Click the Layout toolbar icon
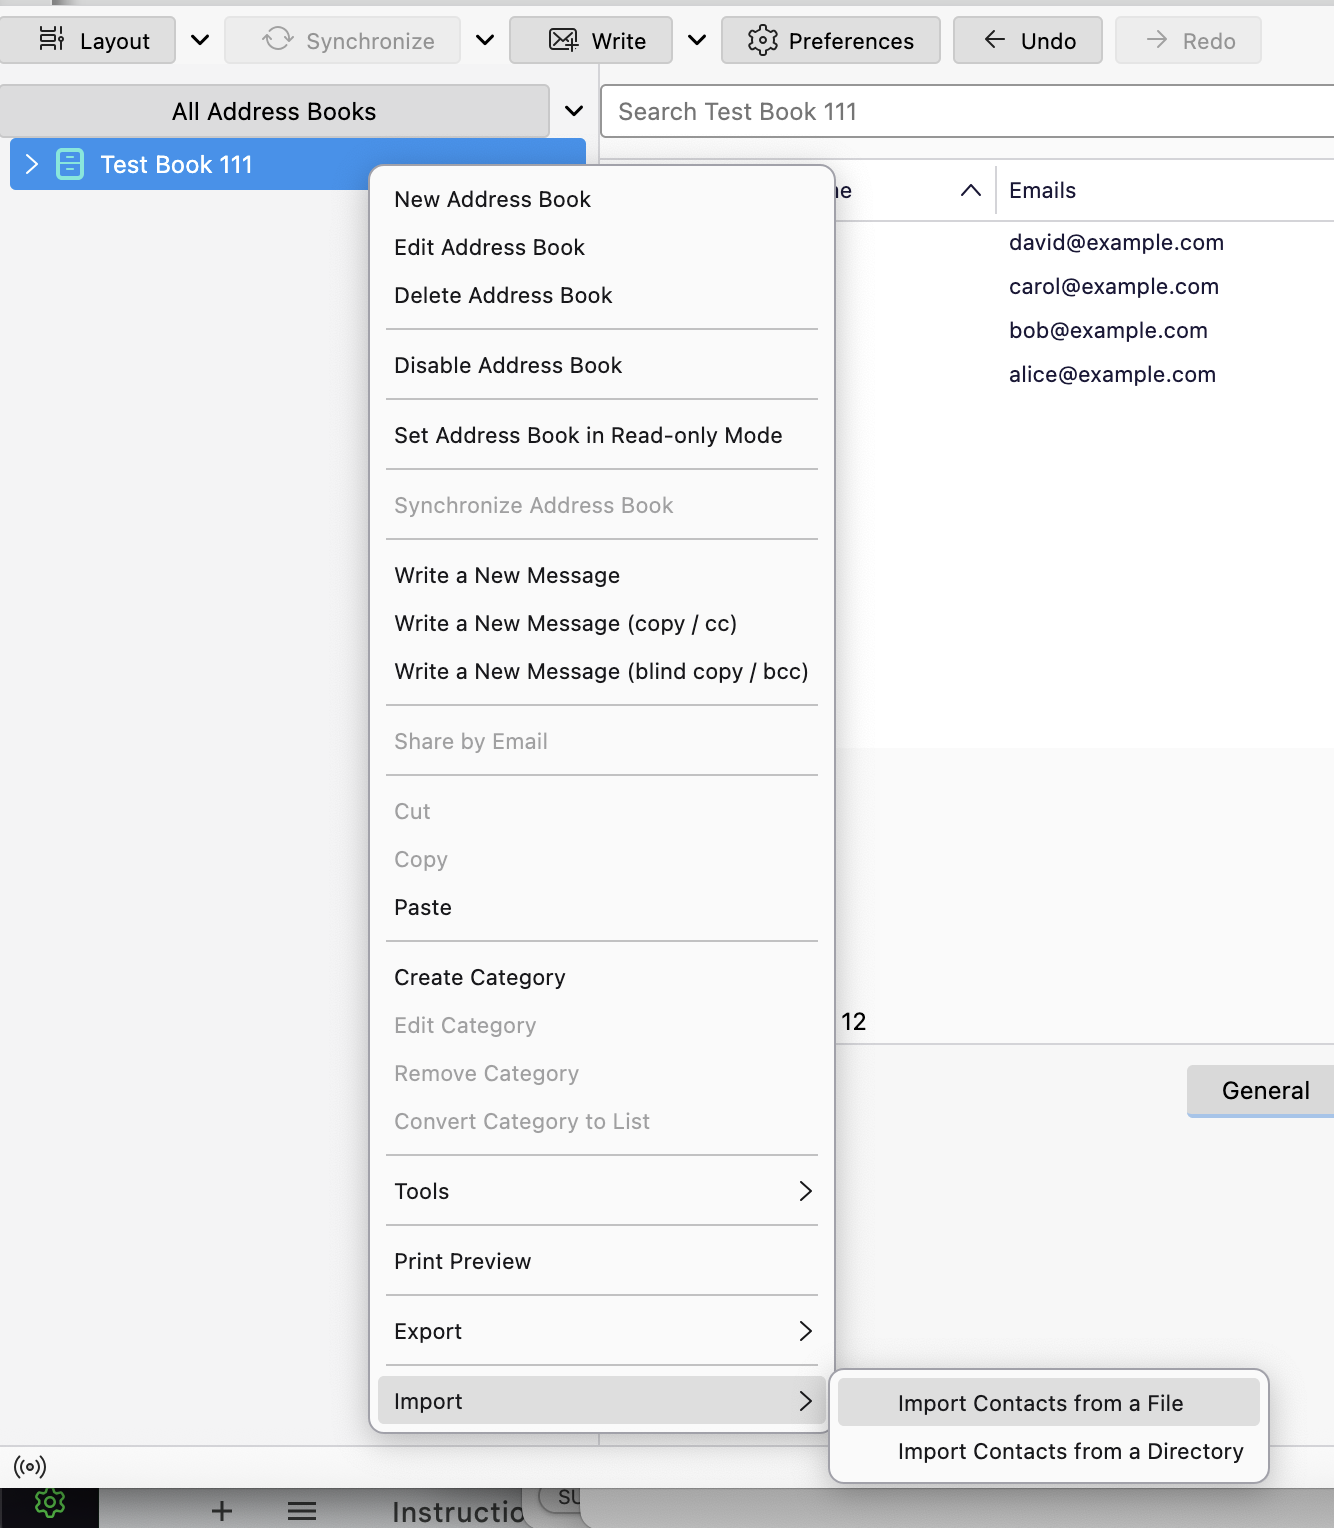The height and width of the screenshot is (1528, 1334). 51,40
